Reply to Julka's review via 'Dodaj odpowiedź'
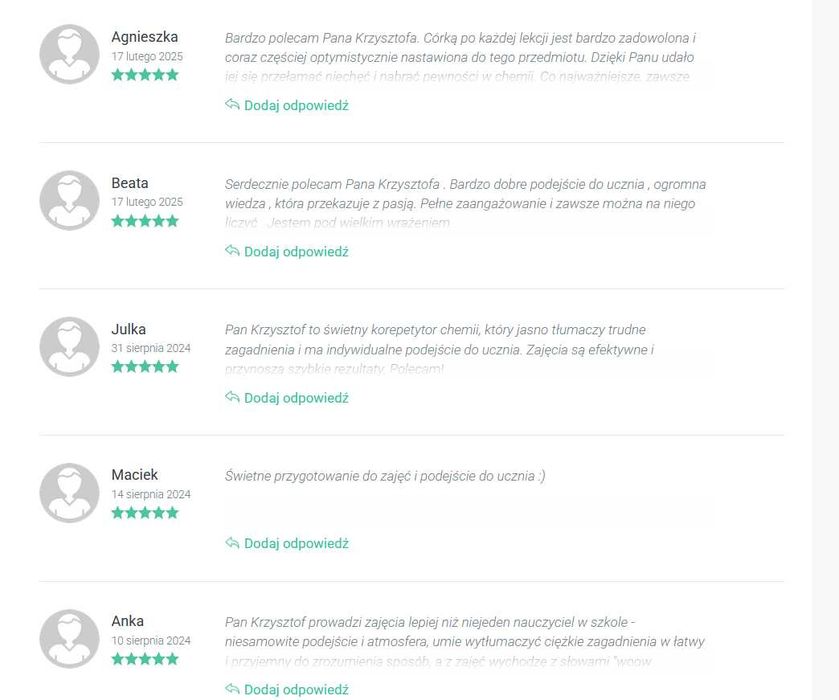 coord(296,397)
